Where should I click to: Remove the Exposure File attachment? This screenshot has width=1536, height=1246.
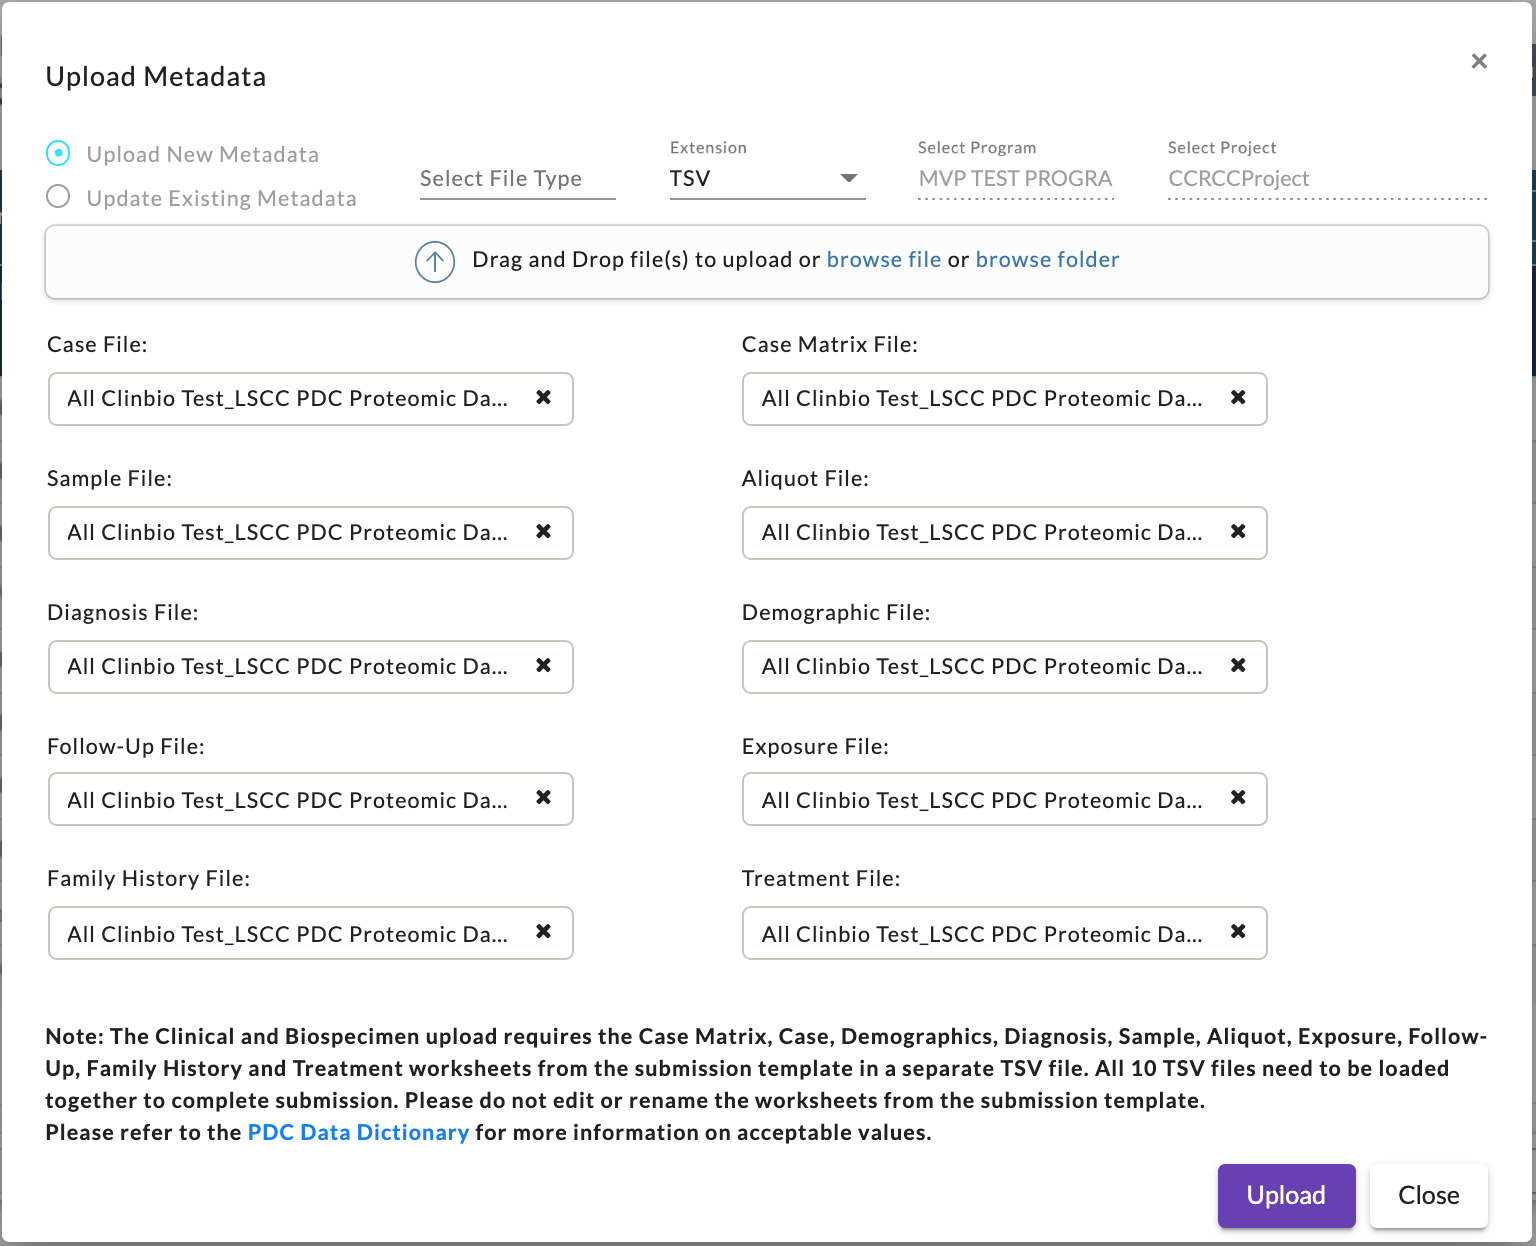[1237, 798]
